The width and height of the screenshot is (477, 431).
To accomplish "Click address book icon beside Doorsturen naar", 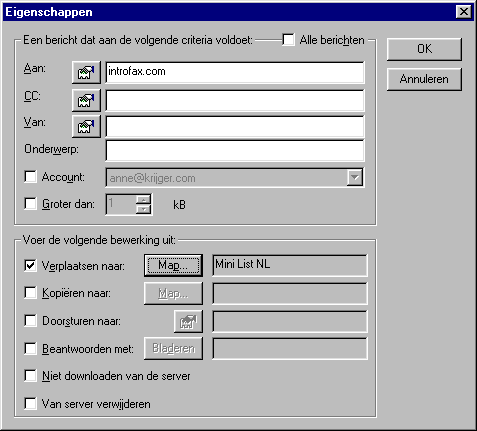I will tap(188, 321).
